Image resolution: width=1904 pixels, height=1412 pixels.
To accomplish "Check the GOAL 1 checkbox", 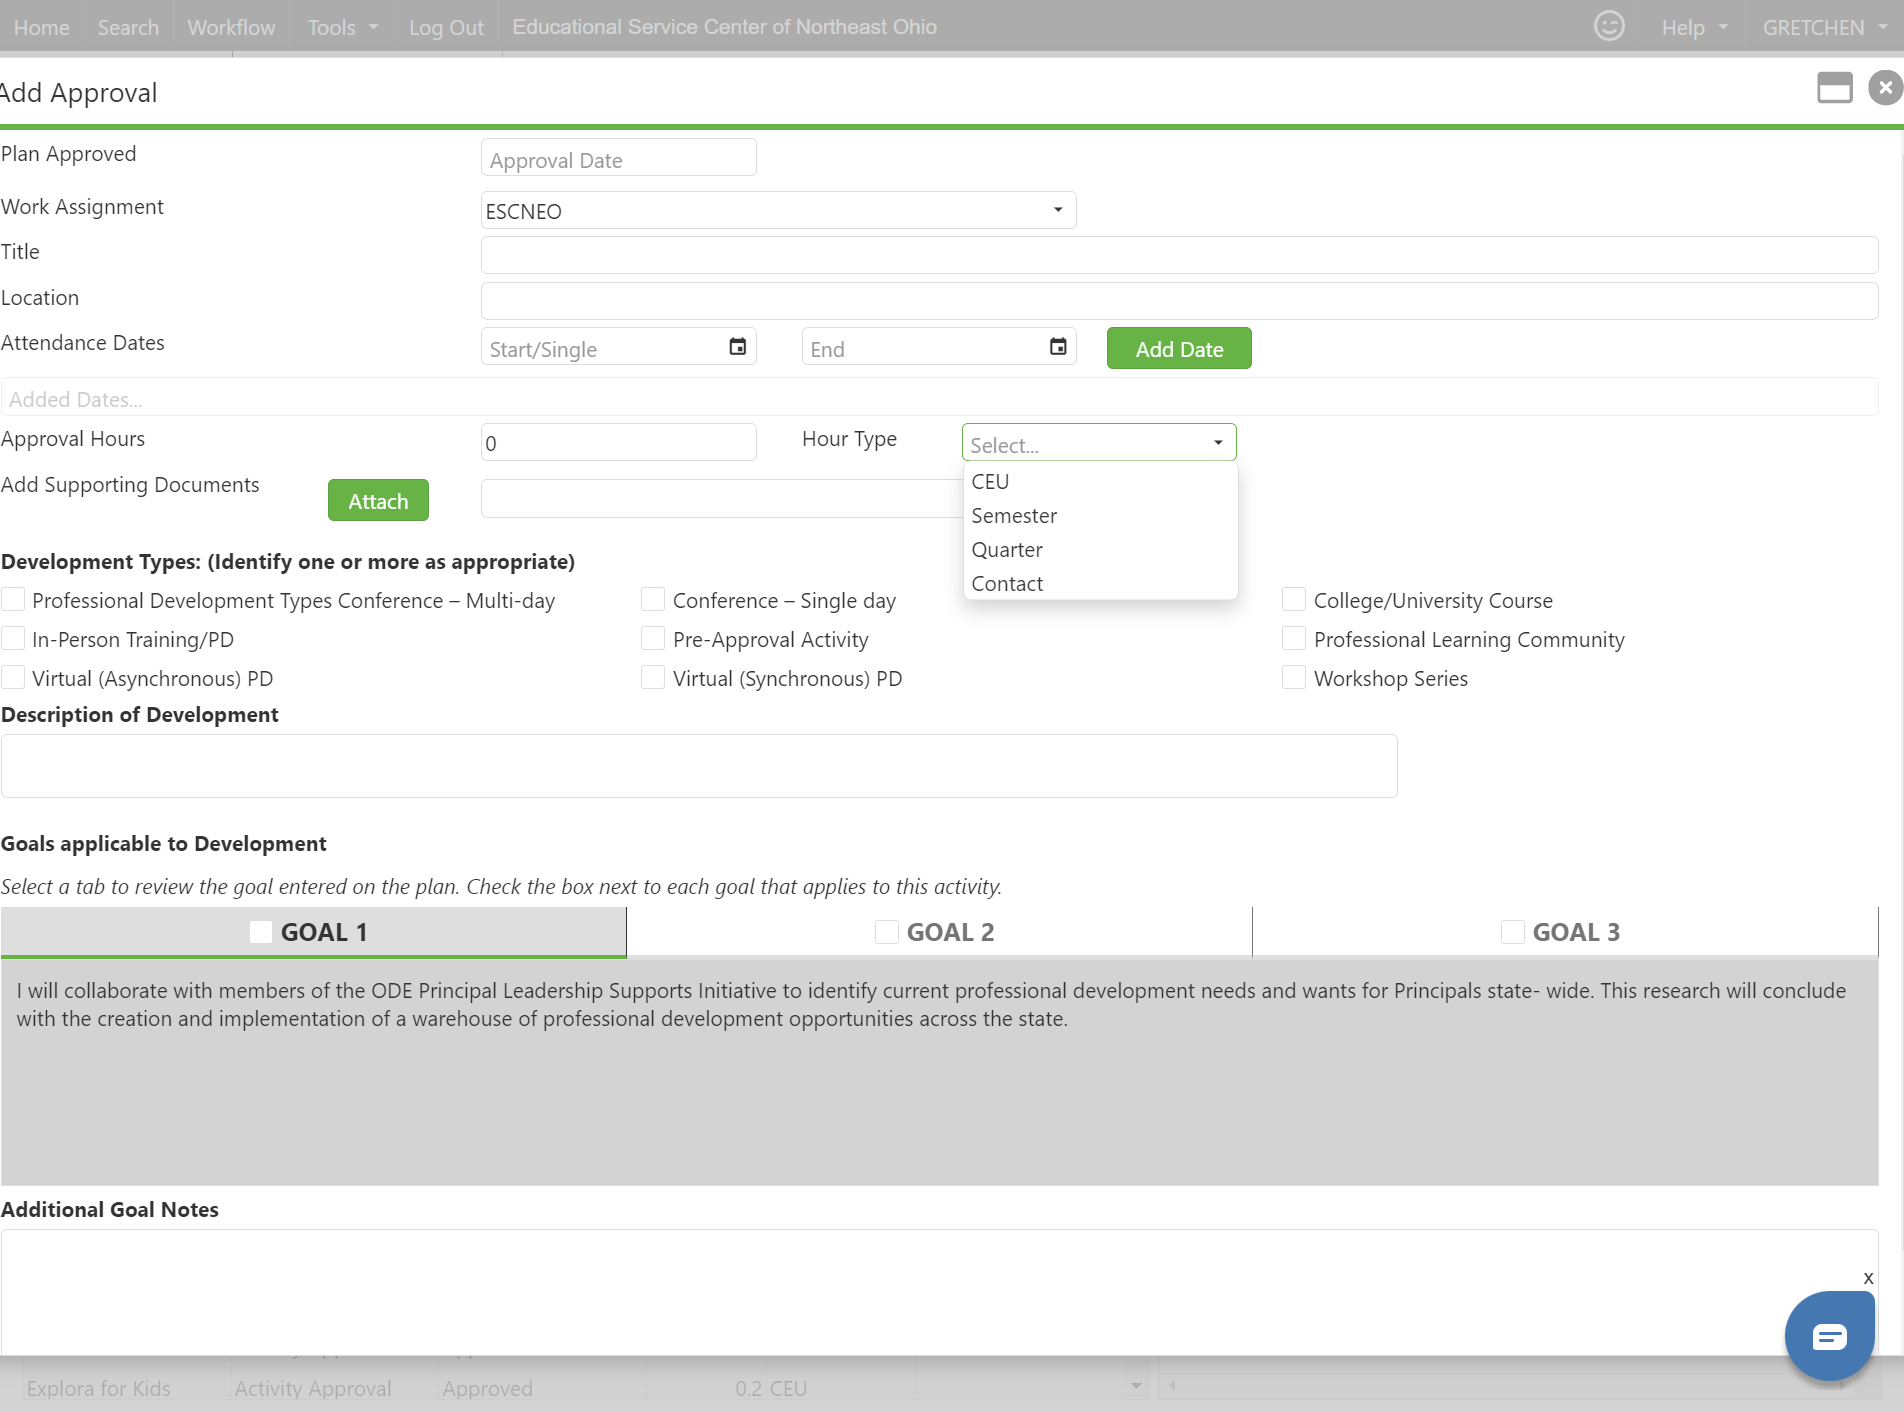I will click(261, 932).
